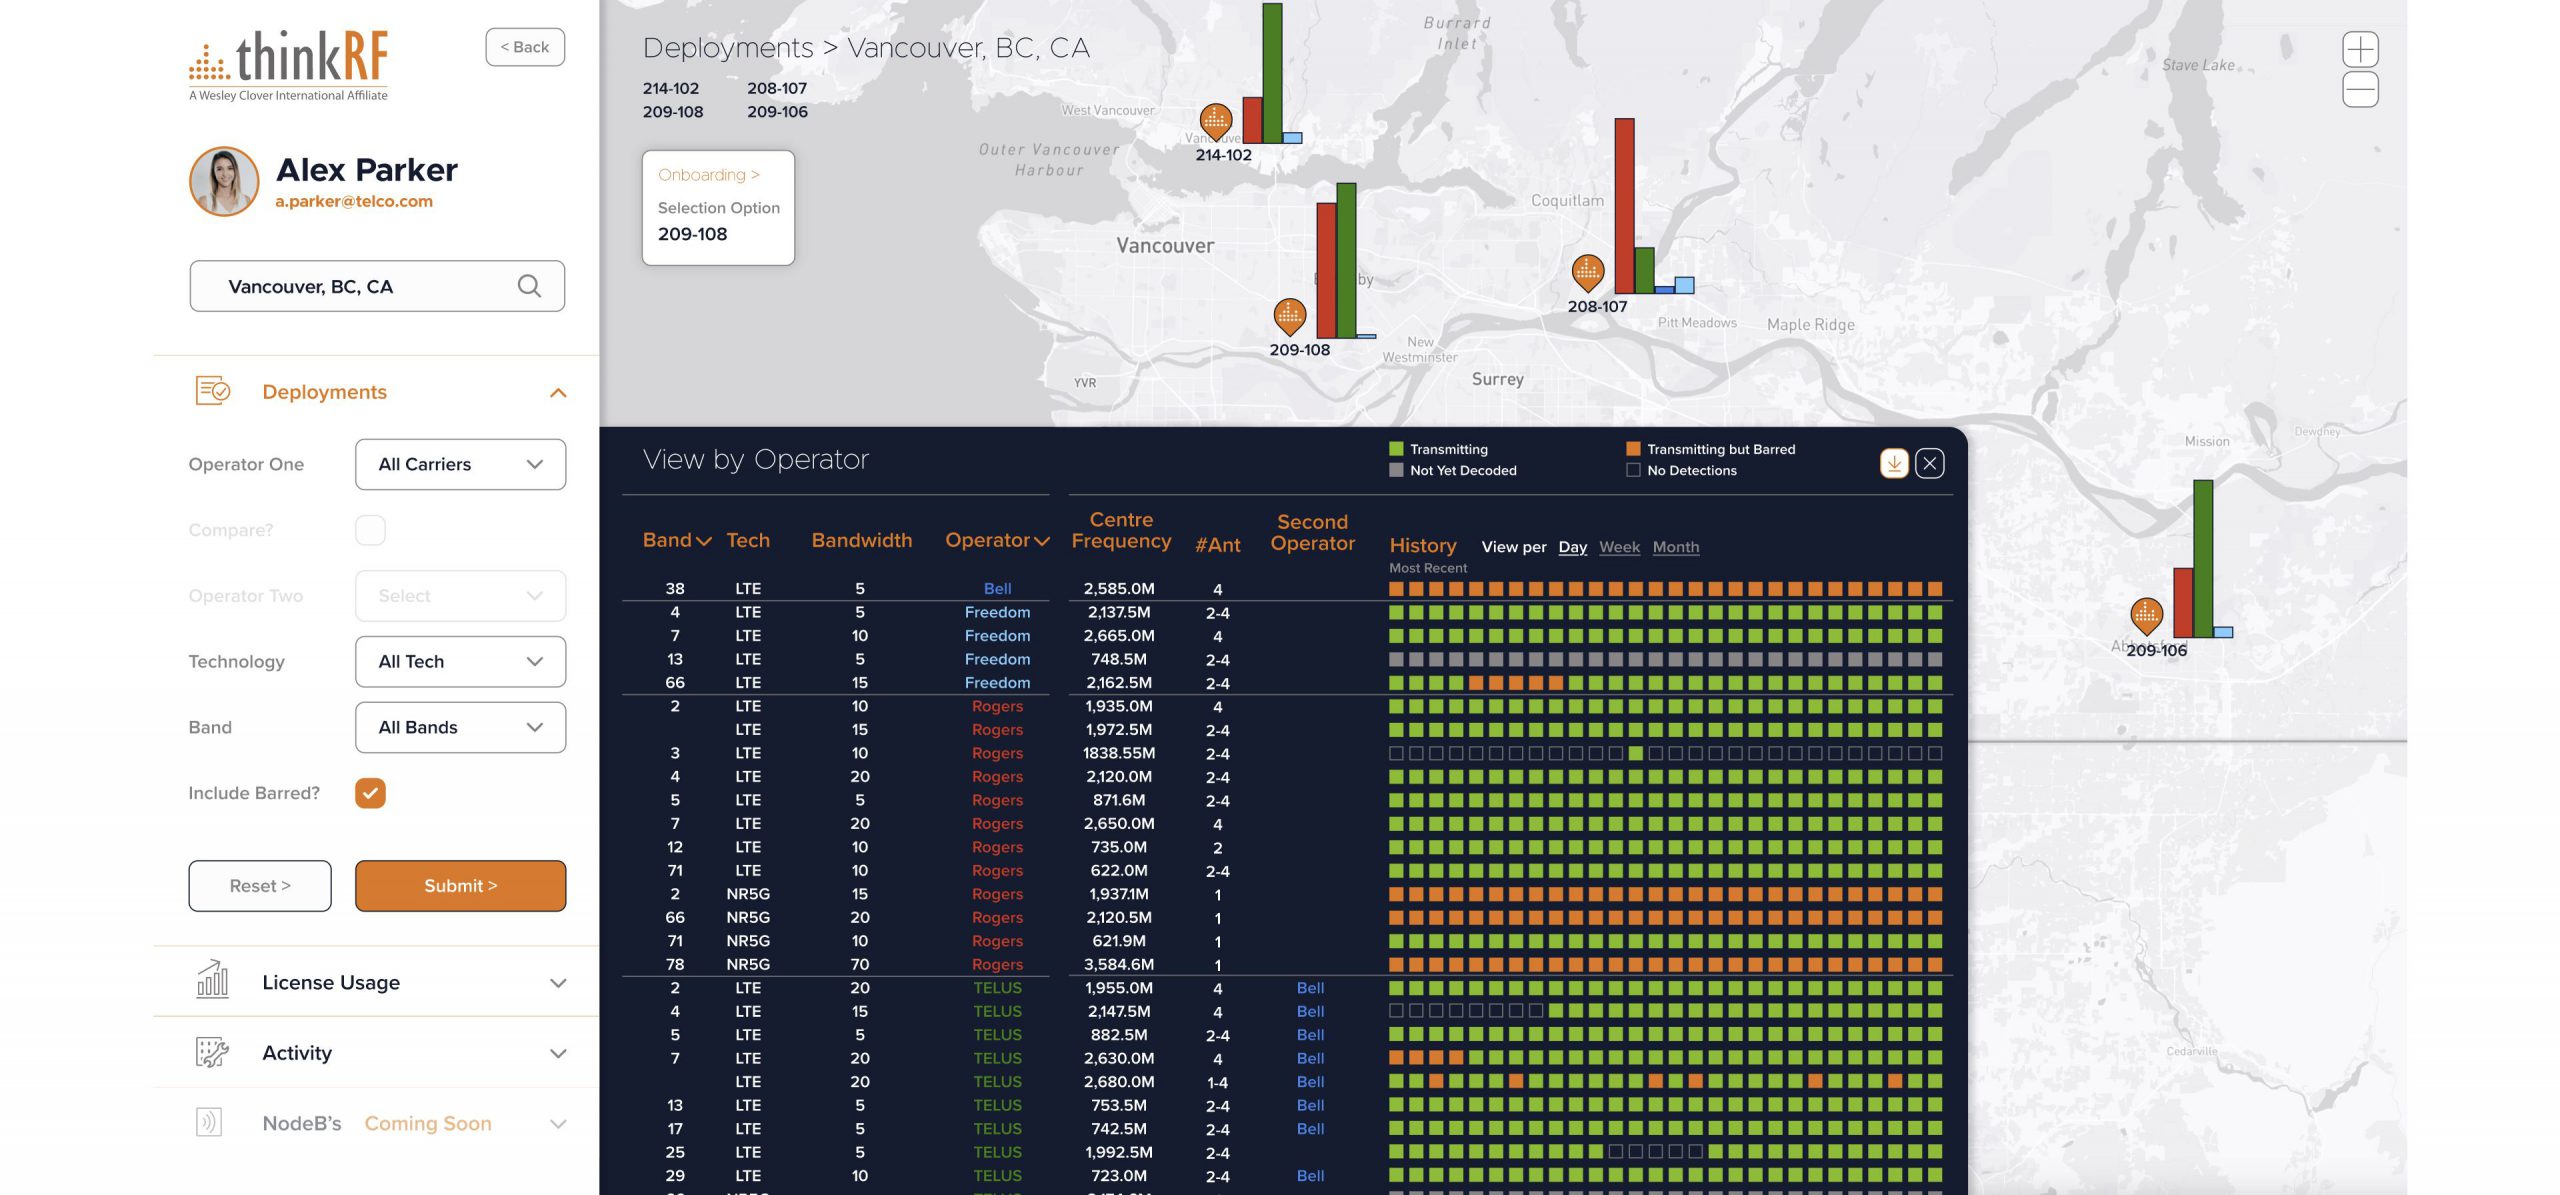The width and height of the screenshot is (2560, 1195).
Task: Close the View by Operator panel
Action: [x=1930, y=463]
